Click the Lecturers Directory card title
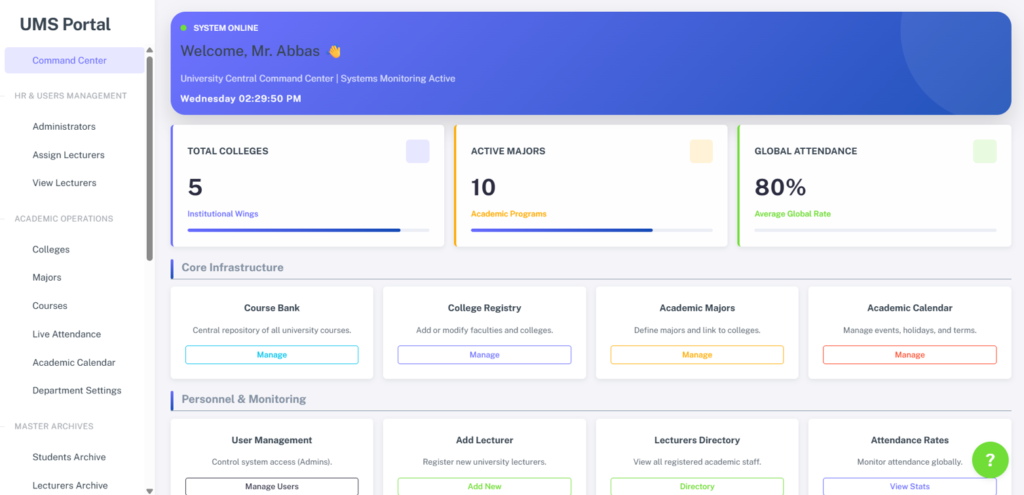Screen dimensions: 1024x495 pos(697,440)
